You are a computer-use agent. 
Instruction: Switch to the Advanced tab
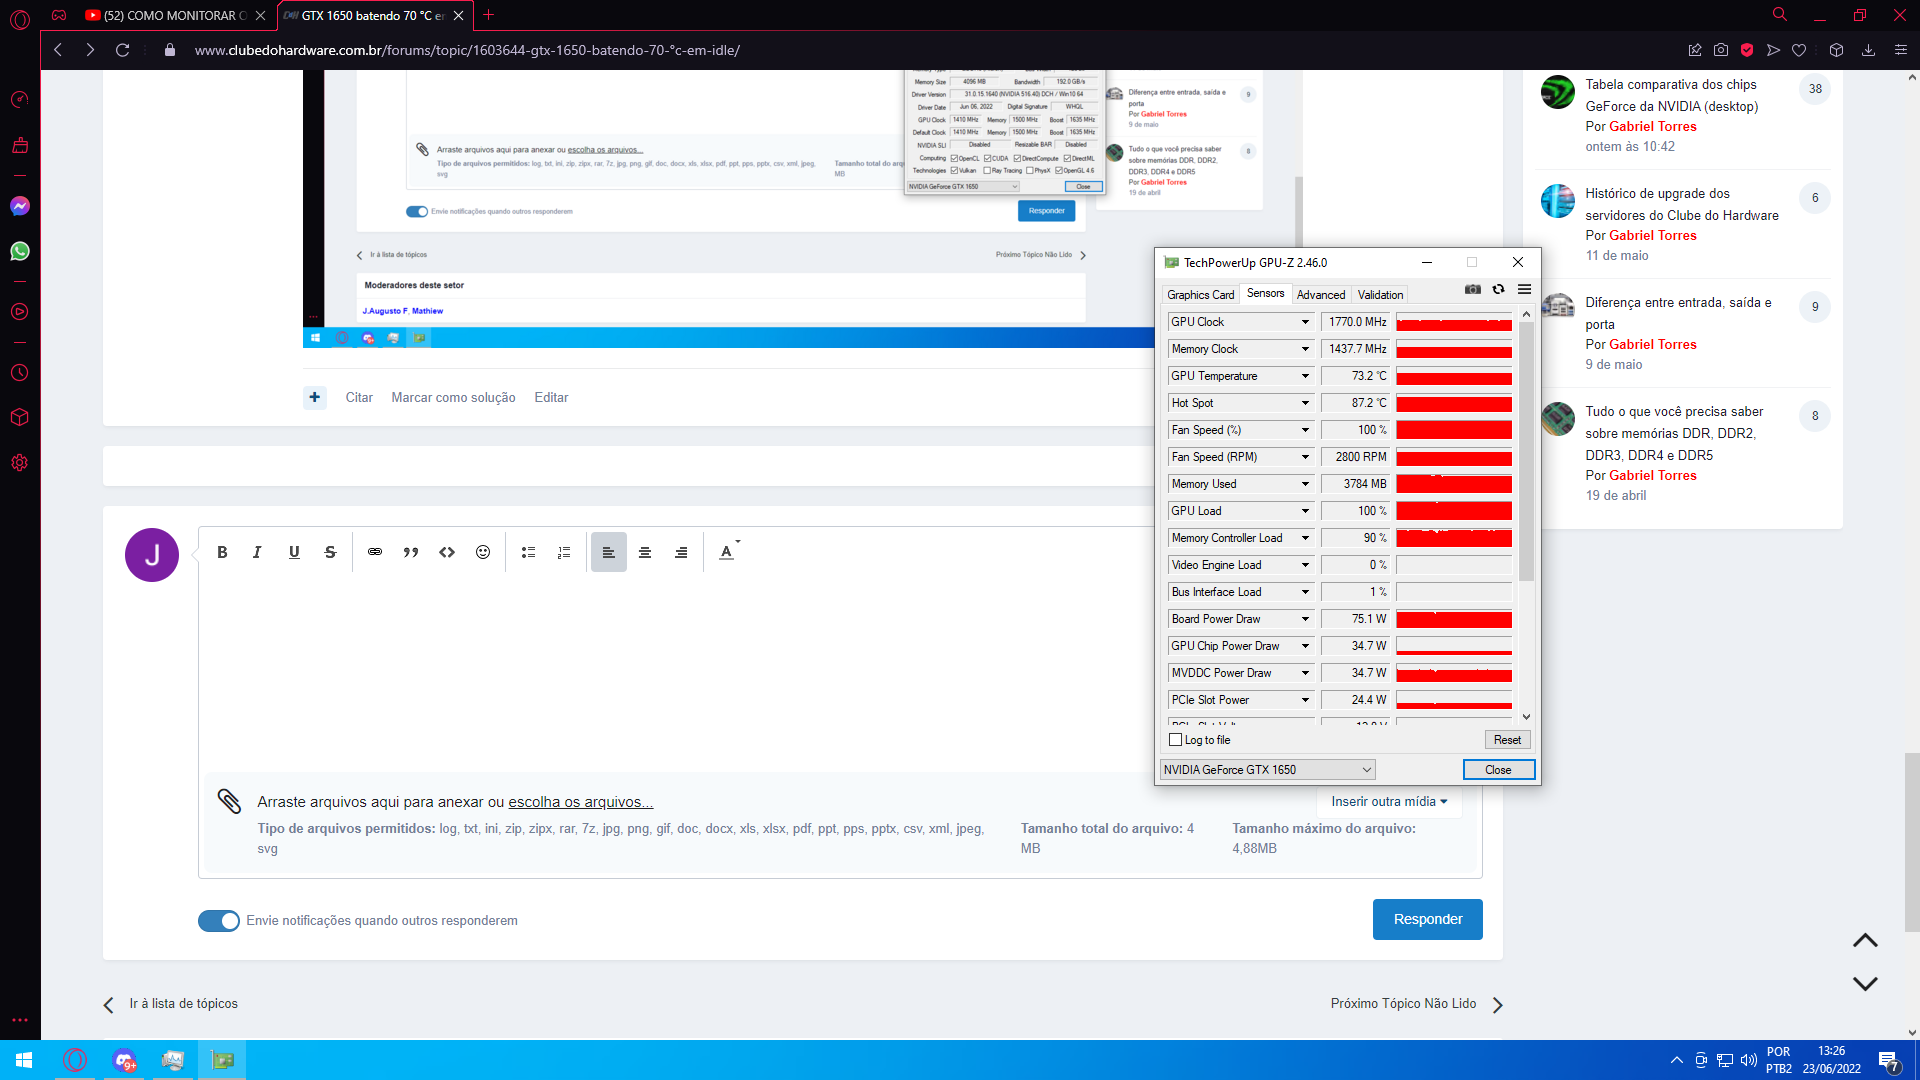[1320, 295]
